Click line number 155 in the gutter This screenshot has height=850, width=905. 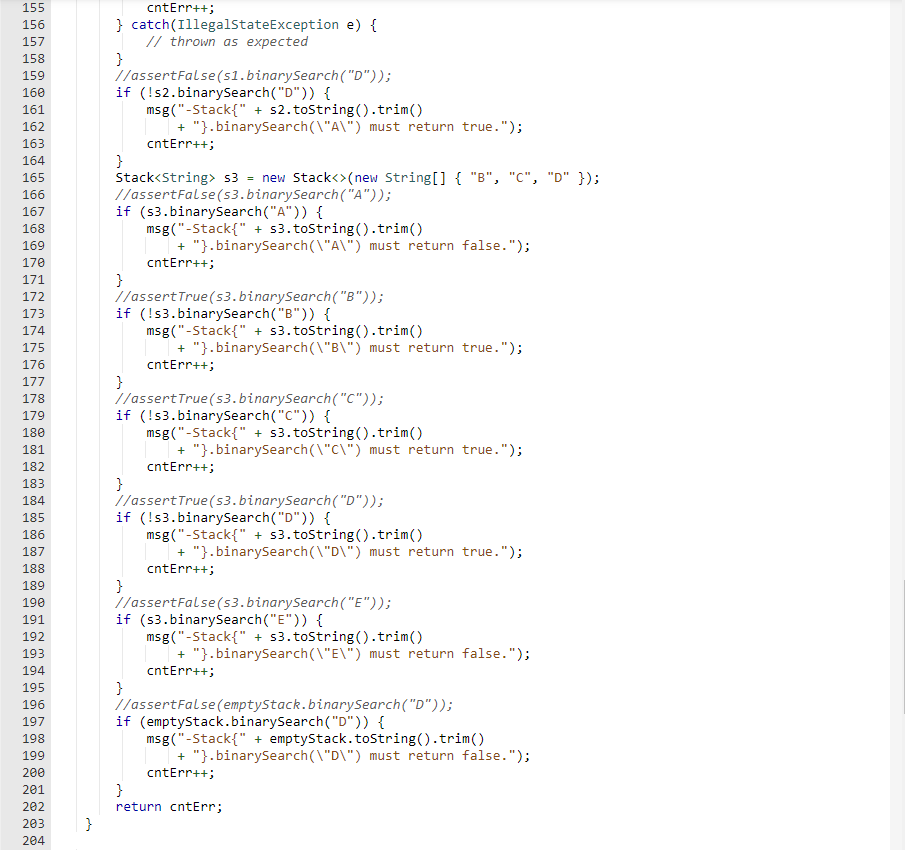(33, 7)
